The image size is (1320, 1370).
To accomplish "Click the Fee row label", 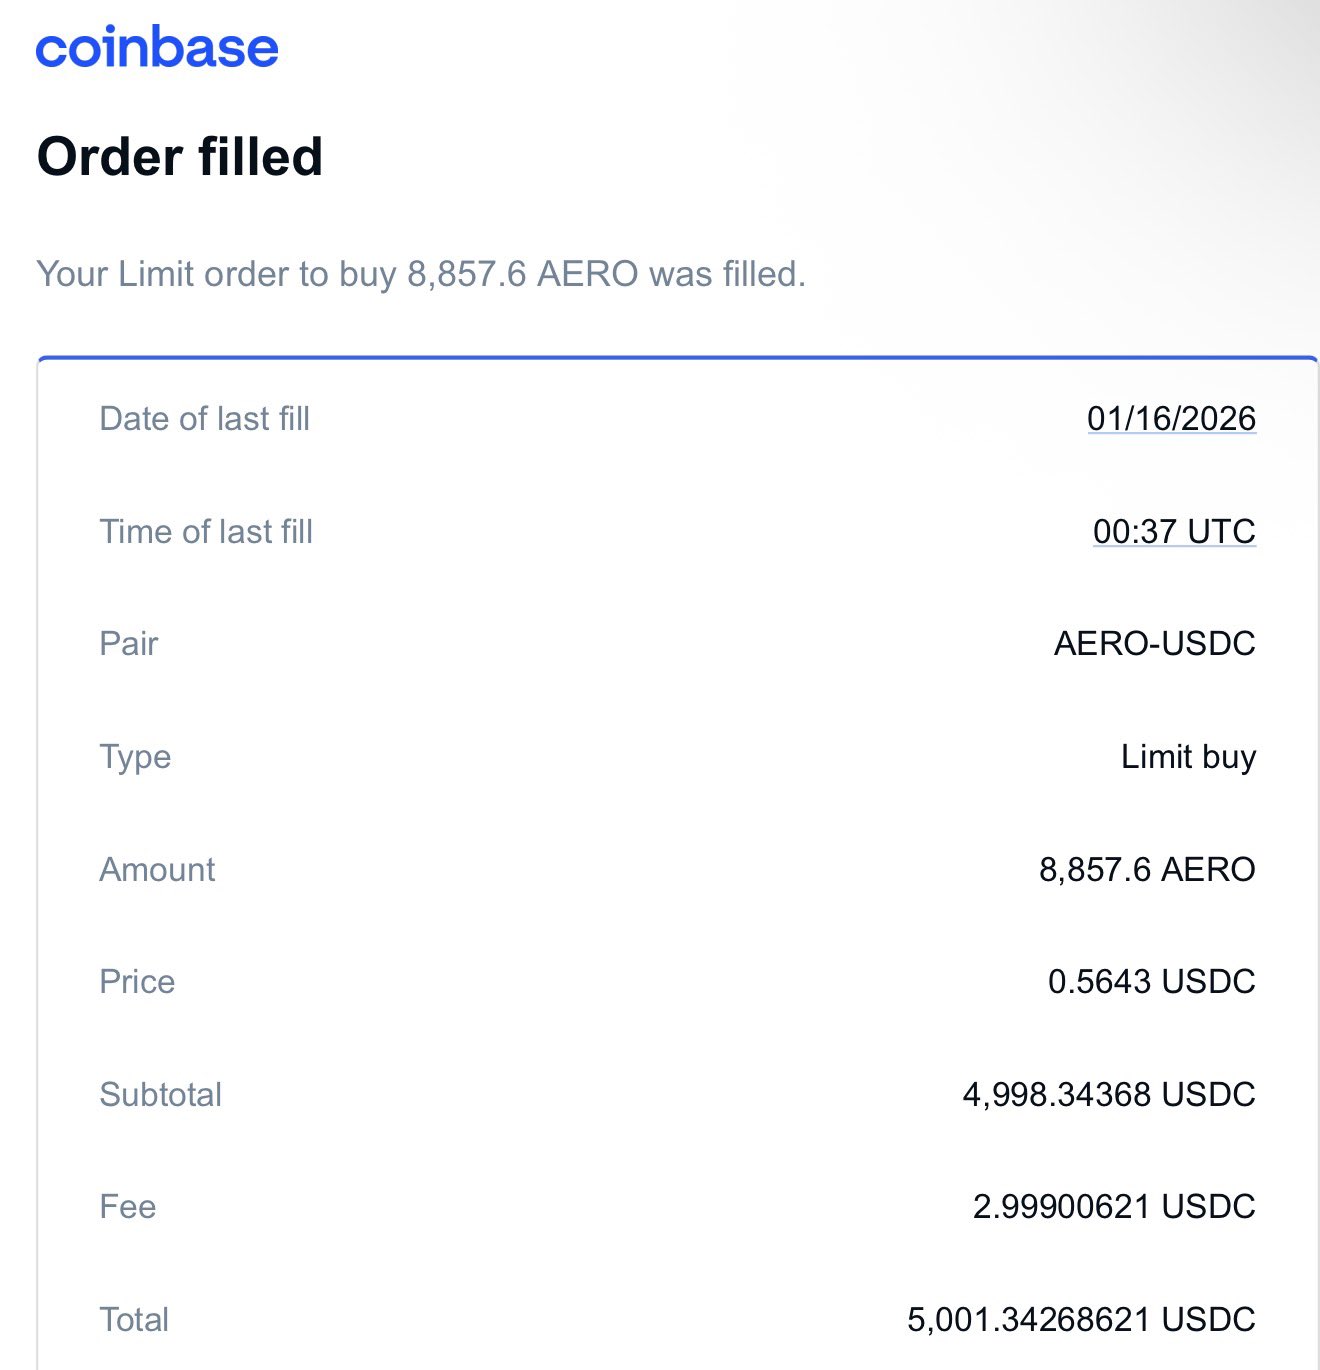I will [128, 1206].
